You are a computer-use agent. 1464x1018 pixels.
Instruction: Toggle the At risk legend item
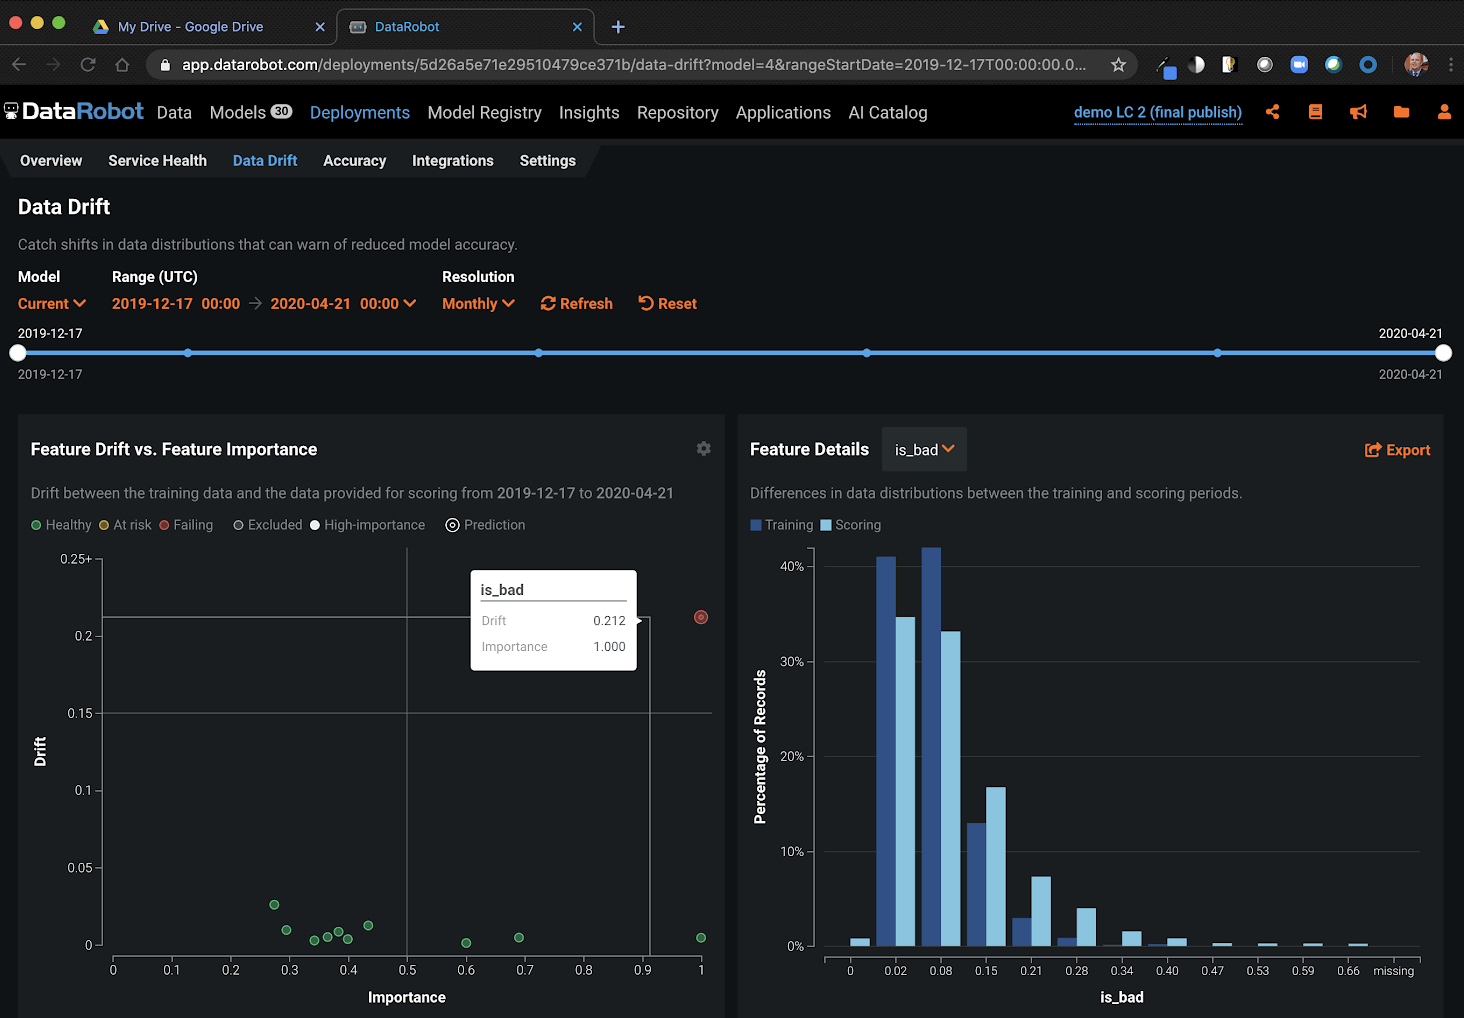(125, 525)
